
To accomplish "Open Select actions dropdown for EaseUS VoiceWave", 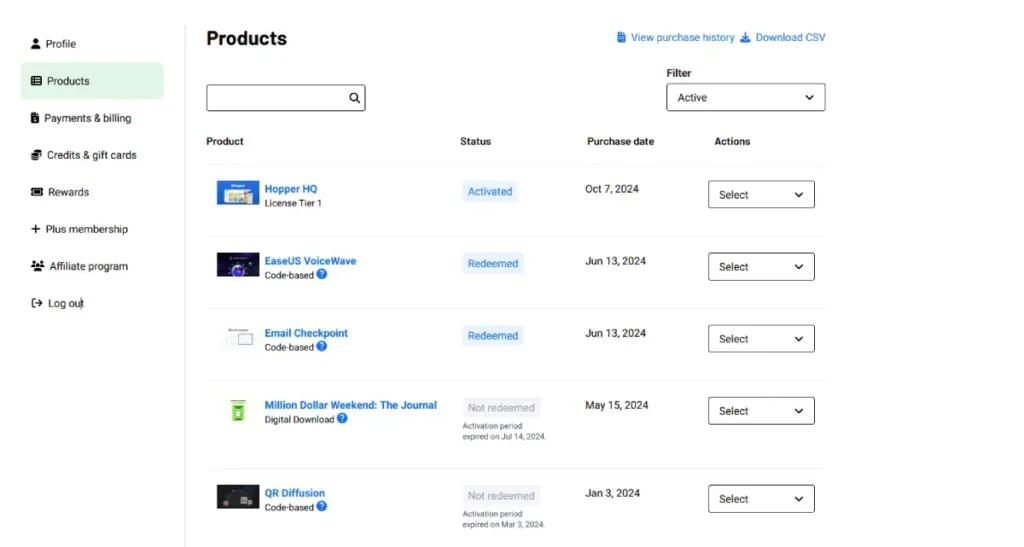I will click(761, 266).
